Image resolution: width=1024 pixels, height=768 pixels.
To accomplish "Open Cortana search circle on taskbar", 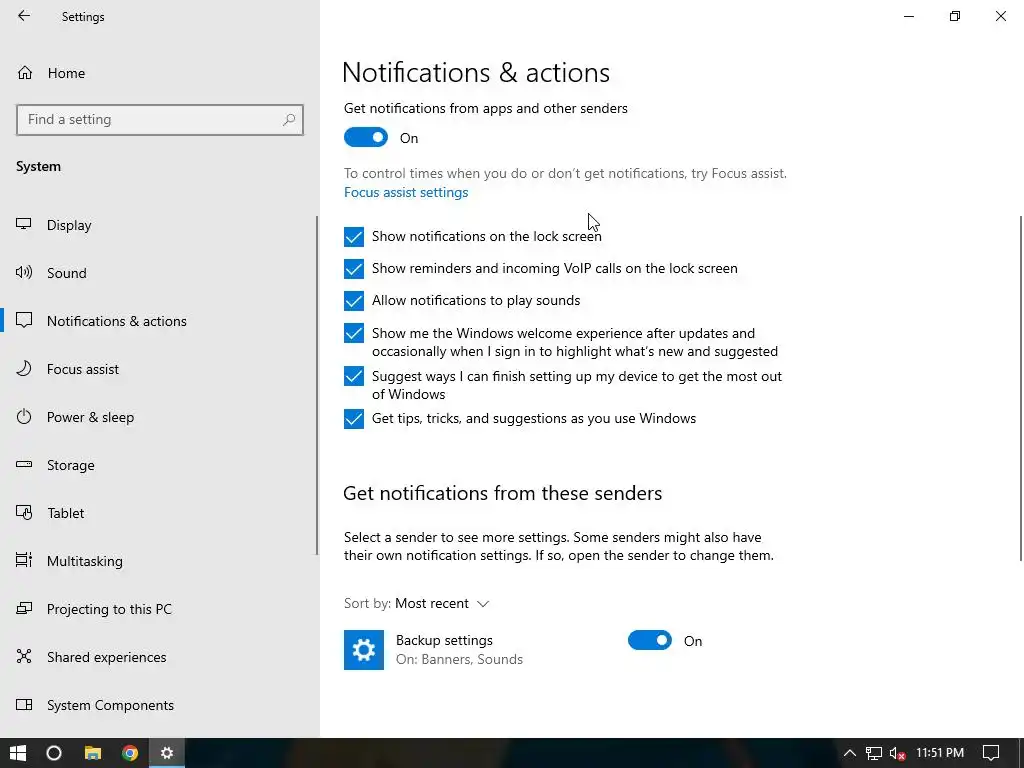I will coord(54,753).
